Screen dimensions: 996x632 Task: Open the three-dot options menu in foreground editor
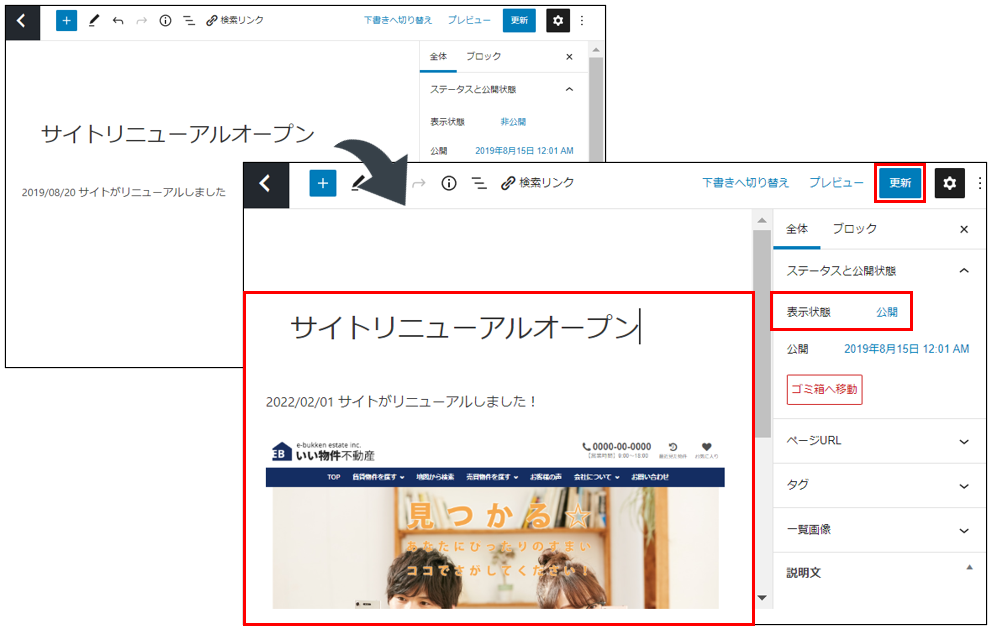click(980, 183)
